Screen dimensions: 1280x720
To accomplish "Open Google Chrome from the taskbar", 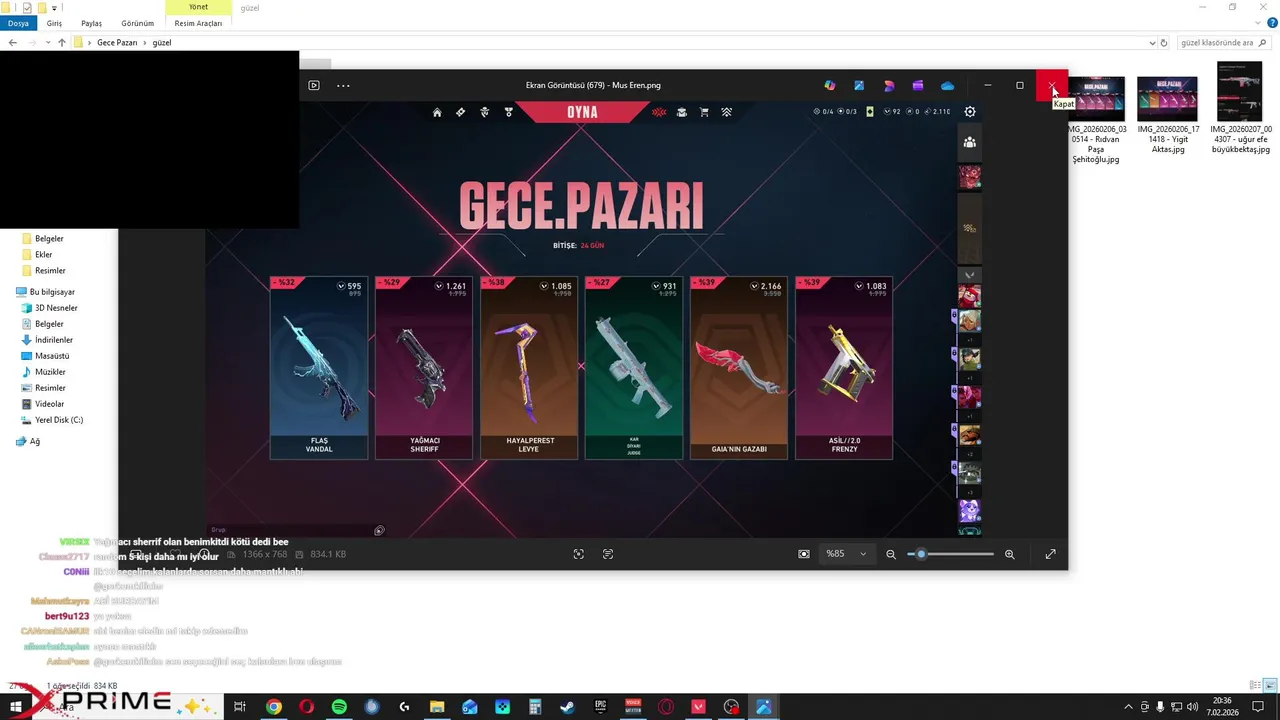I will [273, 707].
